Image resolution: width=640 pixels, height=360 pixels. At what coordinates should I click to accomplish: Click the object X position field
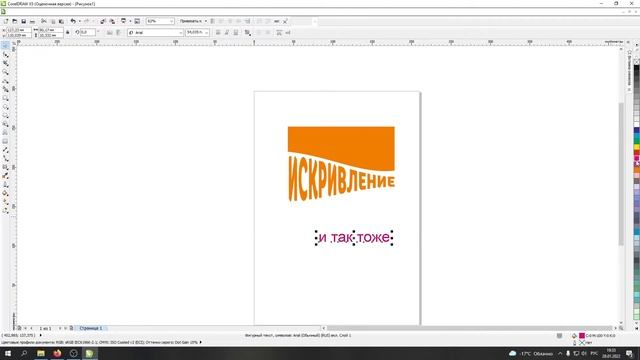click(x=19, y=30)
